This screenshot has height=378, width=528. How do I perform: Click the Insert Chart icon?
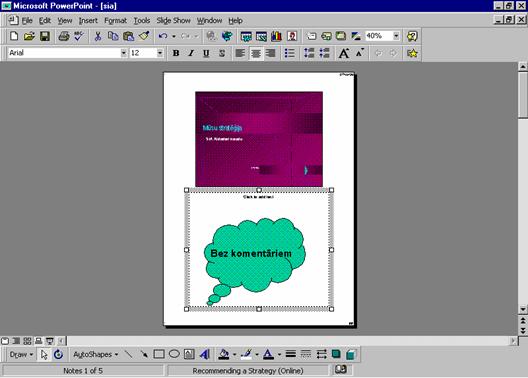(x=276, y=36)
